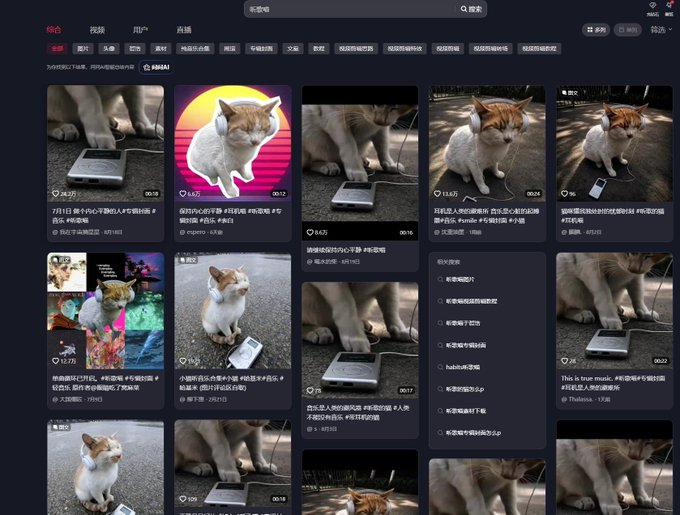This screenshot has width=680, height=515.
Task: Open related search 听歌猫素材下载
Action: (466, 411)
